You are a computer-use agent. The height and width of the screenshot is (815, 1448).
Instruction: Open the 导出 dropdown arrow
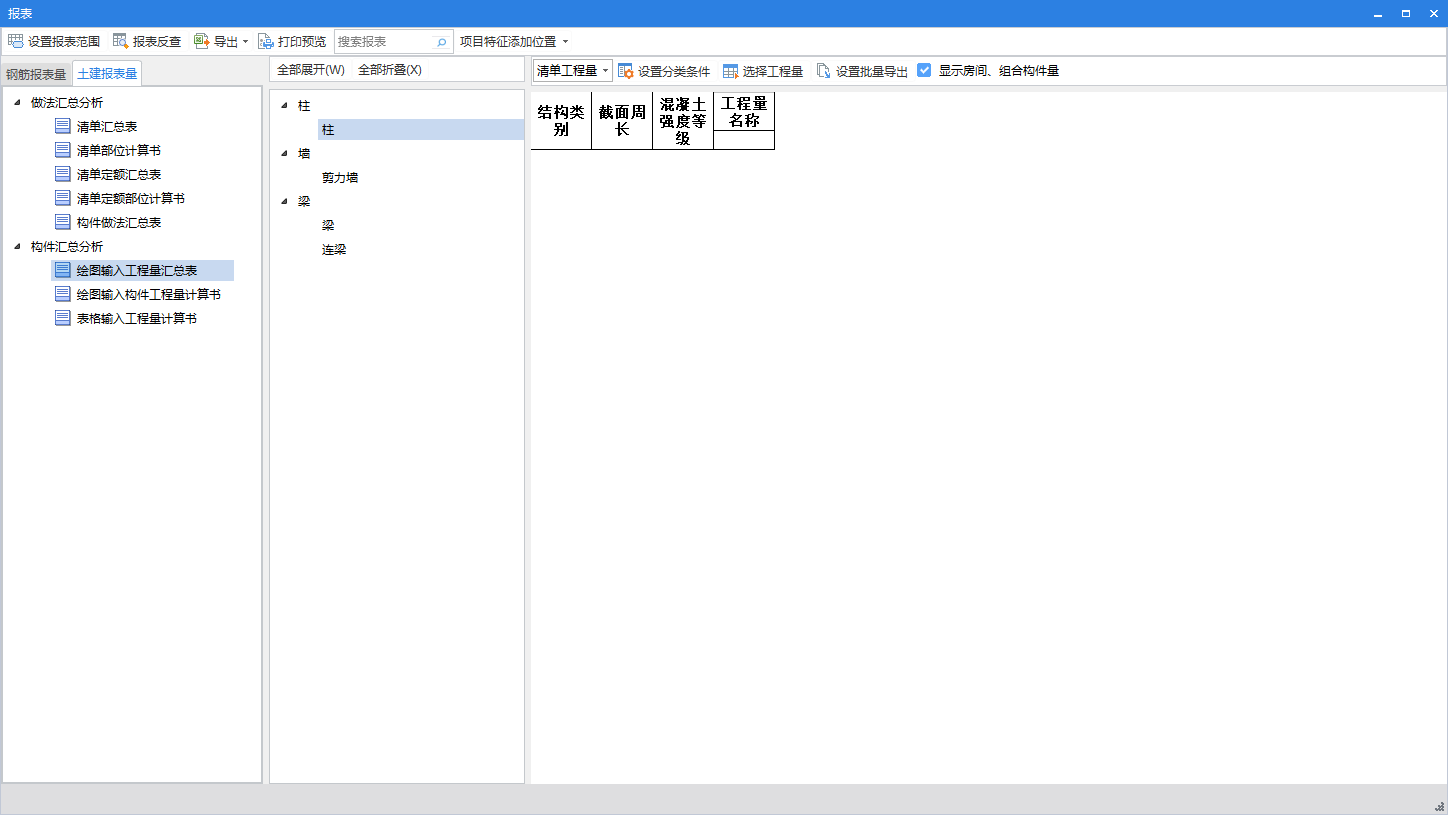[245, 42]
